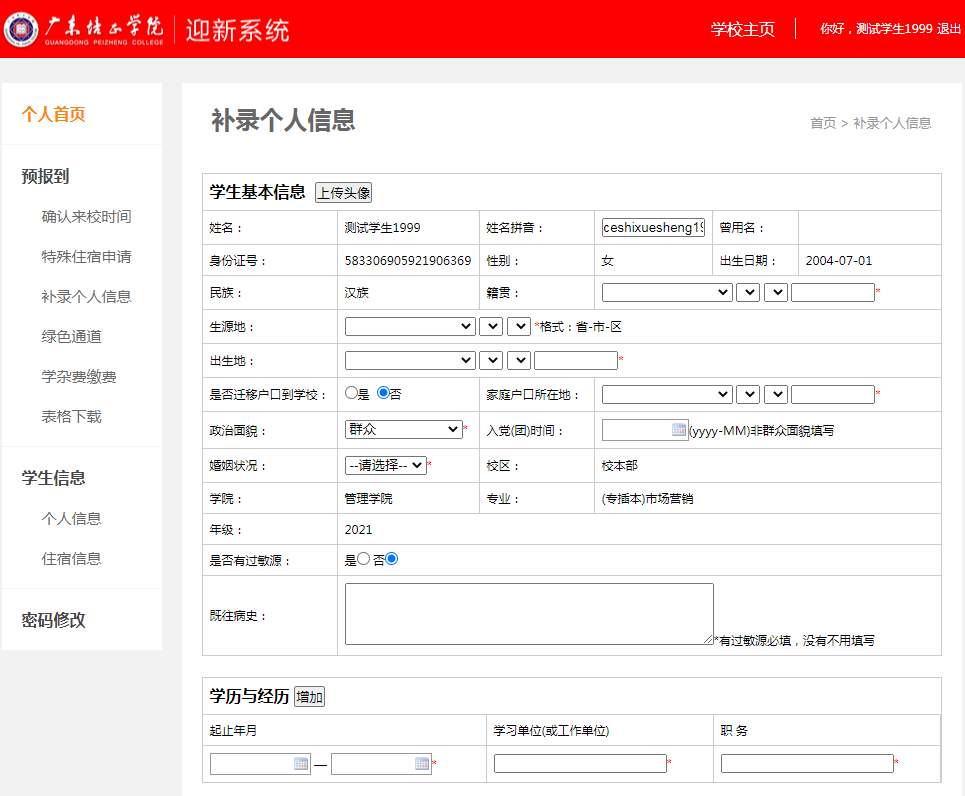
Task: Open the 学校主页 link
Action: click(742, 29)
